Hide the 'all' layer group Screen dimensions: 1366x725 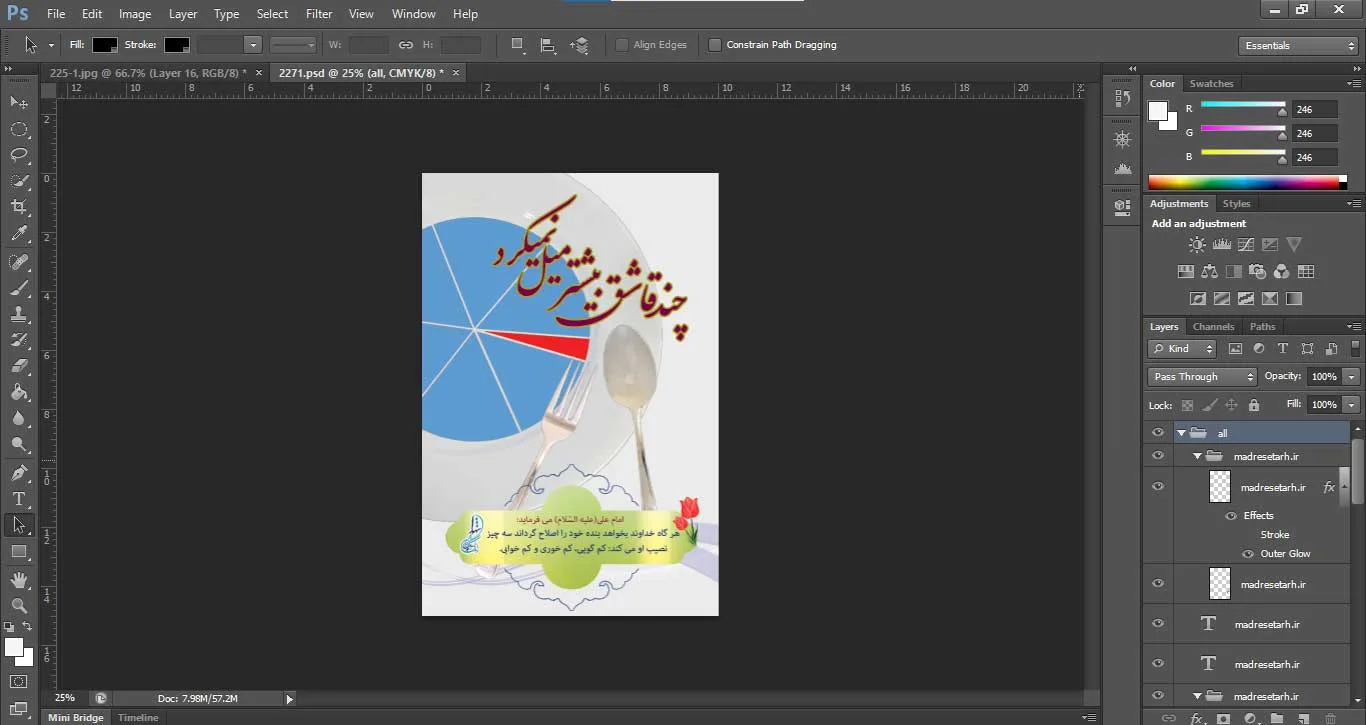(1158, 433)
